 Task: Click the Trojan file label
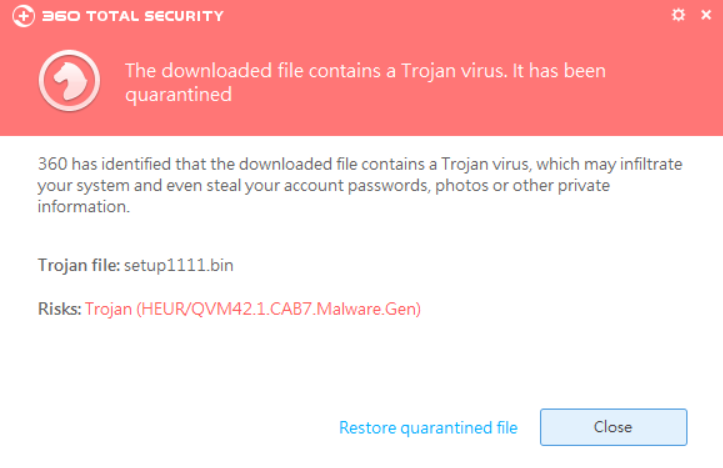[79, 266]
